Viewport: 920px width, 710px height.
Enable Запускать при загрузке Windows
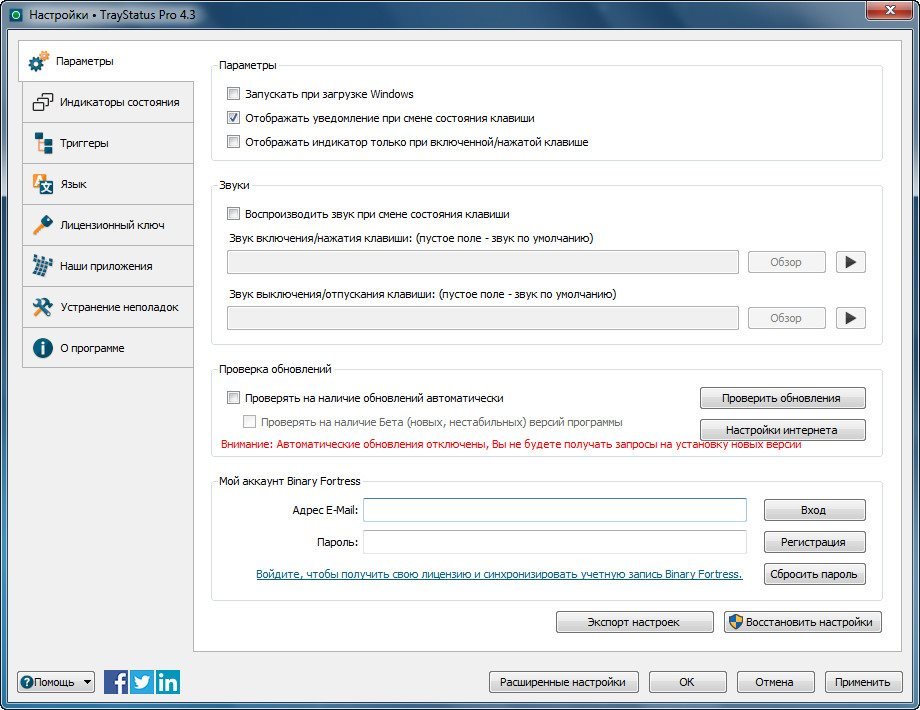234,94
